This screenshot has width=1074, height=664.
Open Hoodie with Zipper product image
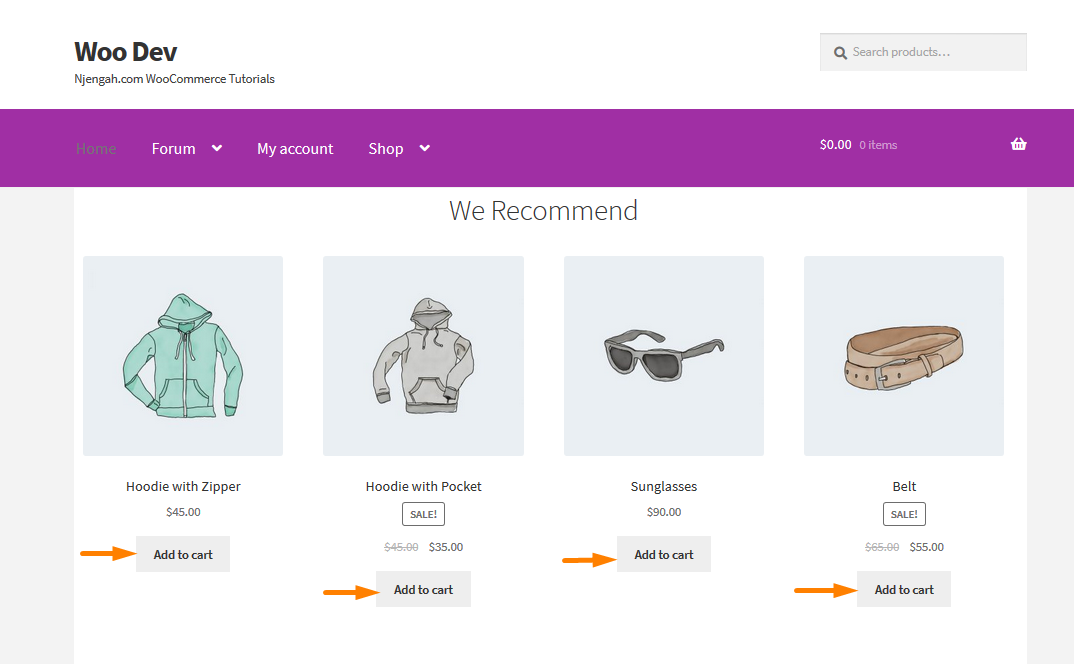coord(183,356)
